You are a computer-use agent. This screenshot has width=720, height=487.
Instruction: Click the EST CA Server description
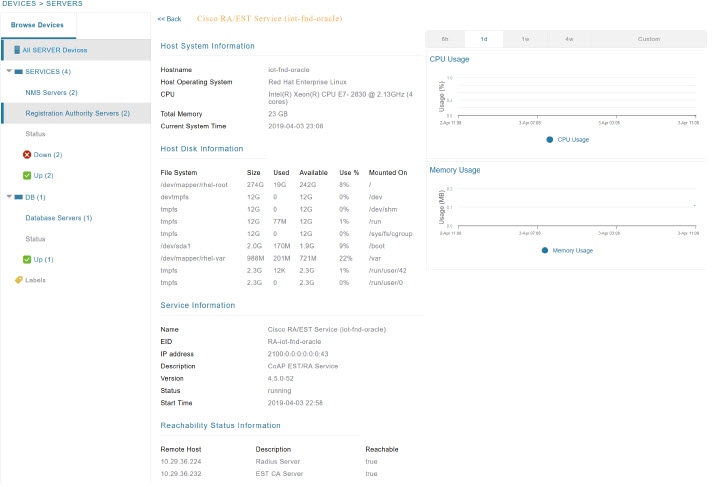click(x=279, y=474)
